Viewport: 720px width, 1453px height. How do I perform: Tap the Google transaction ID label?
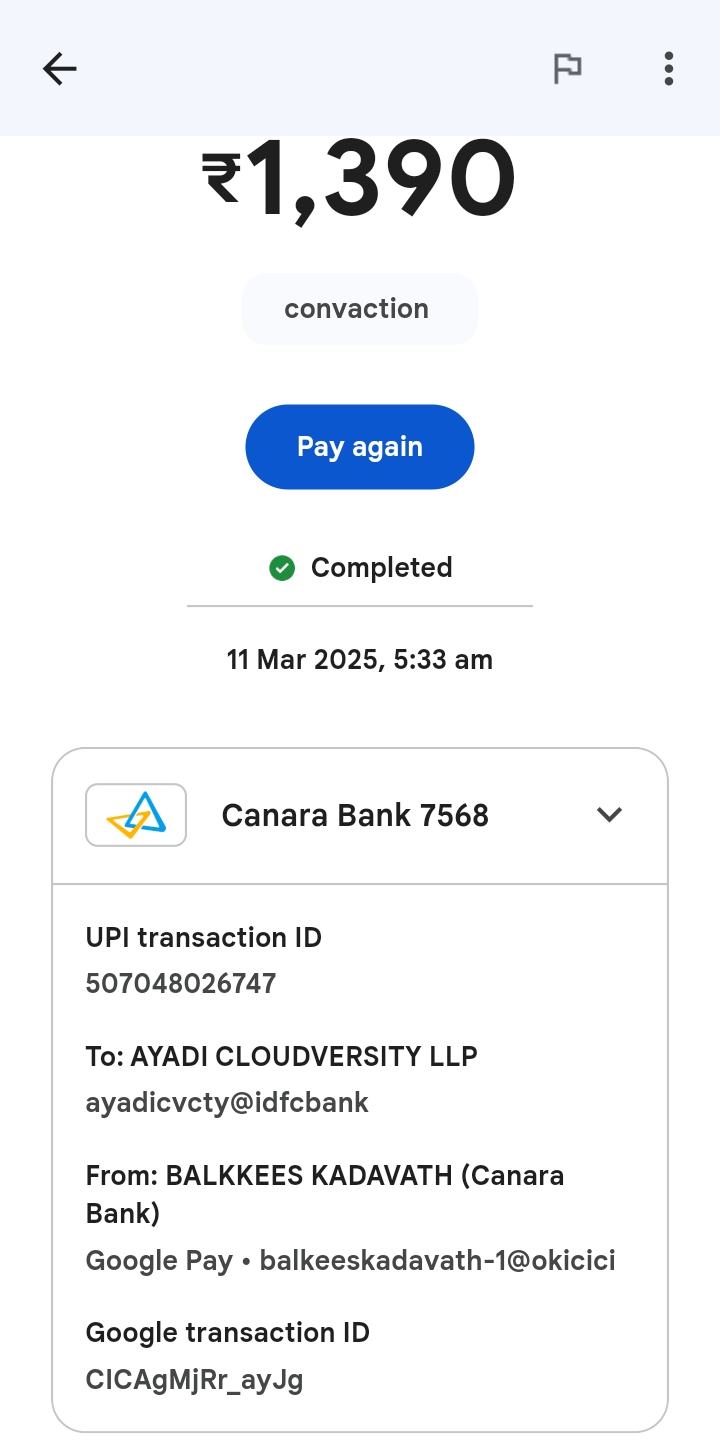228,1333
